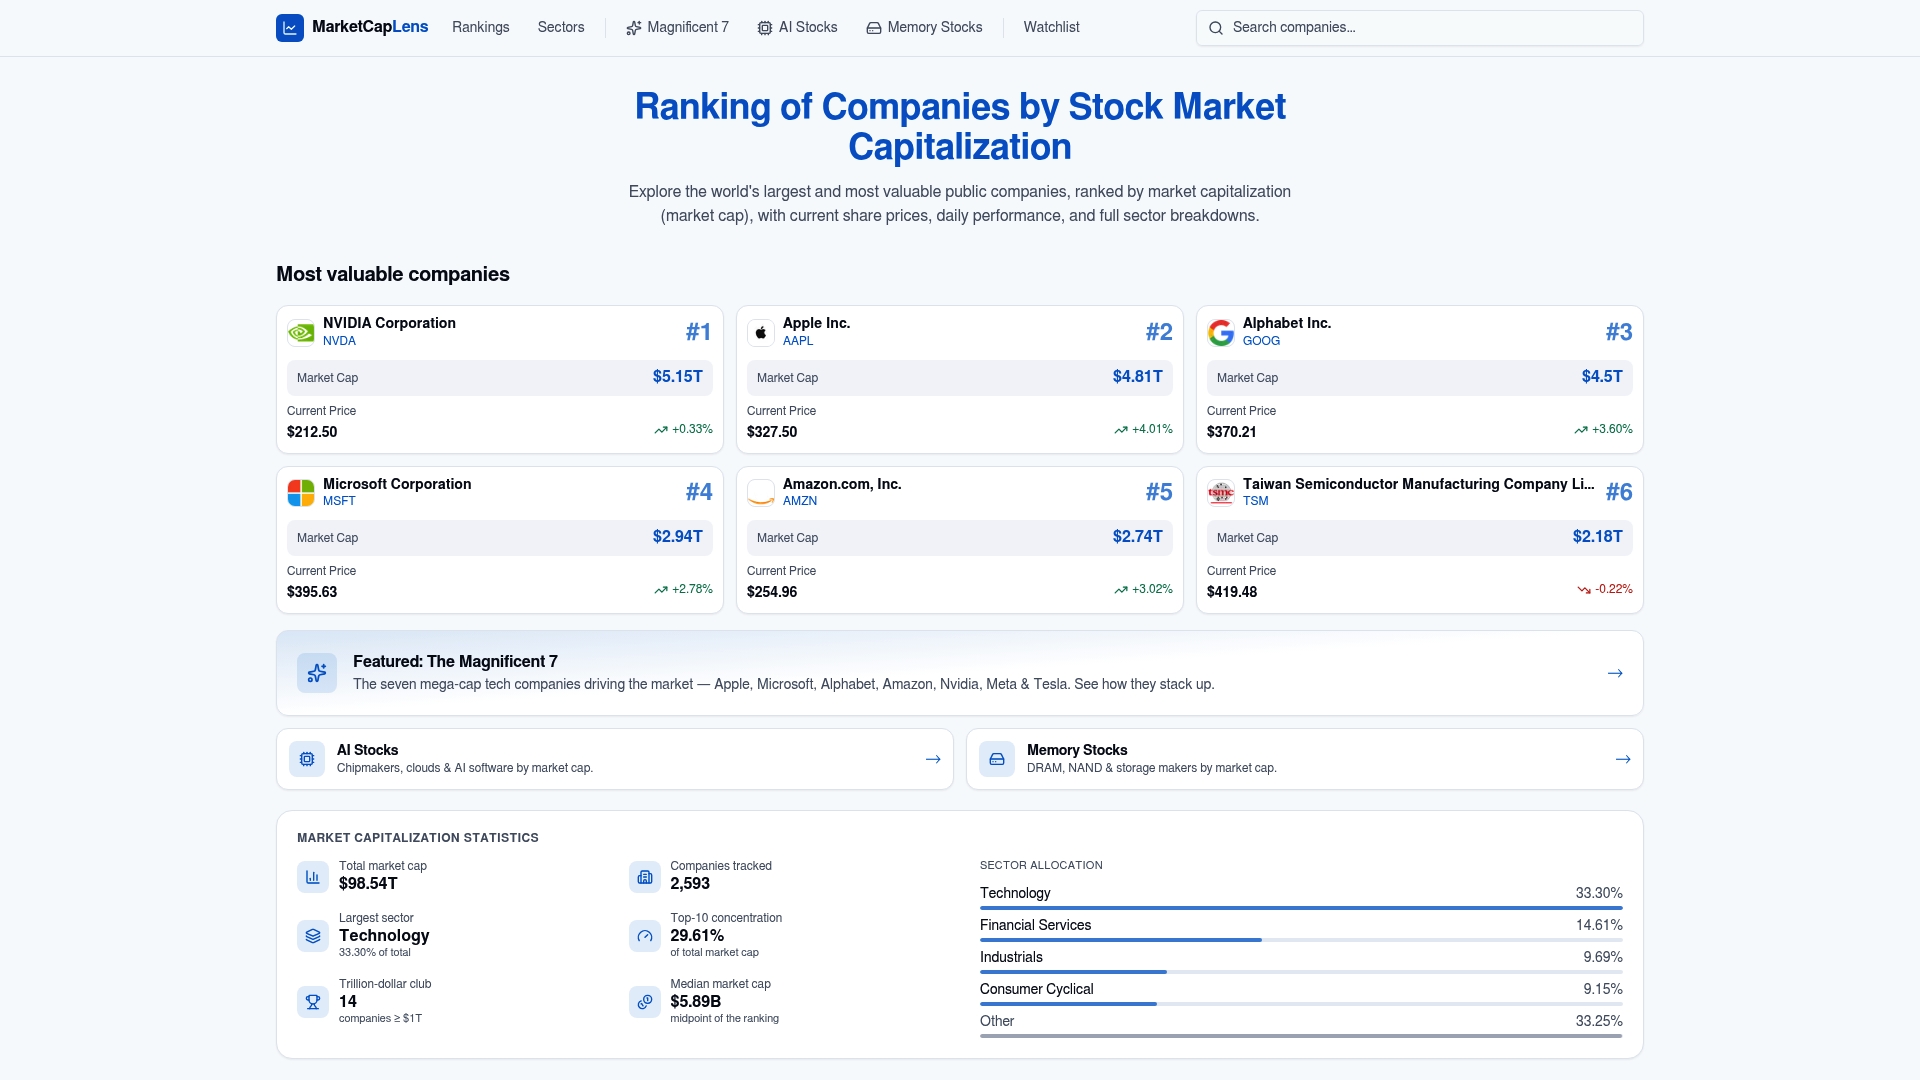Click the search magnifier icon
1920x1080 pixels.
click(1216, 28)
